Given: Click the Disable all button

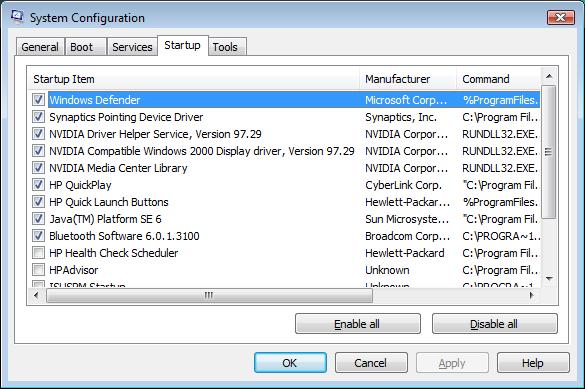Looking at the screenshot, I should point(494,324).
